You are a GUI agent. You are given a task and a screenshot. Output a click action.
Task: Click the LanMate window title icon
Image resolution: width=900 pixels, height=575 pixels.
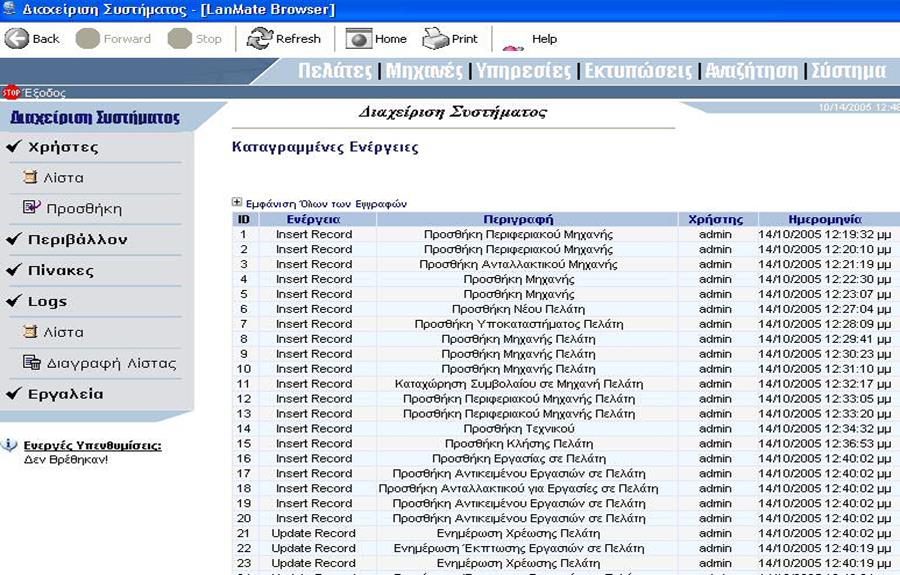tap(9, 8)
